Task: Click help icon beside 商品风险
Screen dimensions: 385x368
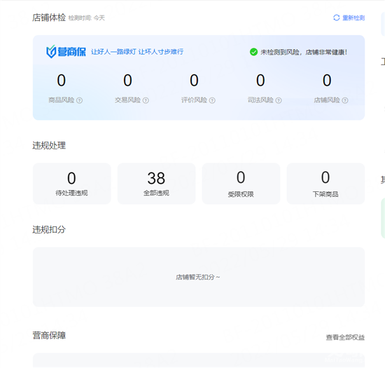Action: tap(80, 100)
